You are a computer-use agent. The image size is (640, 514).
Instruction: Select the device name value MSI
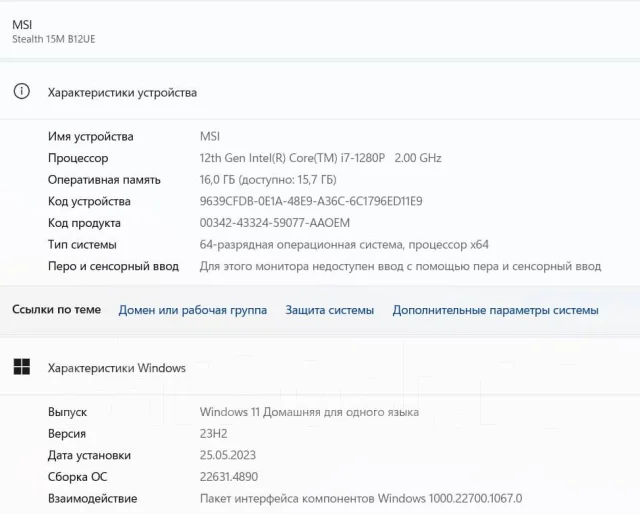(x=210, y=136)
